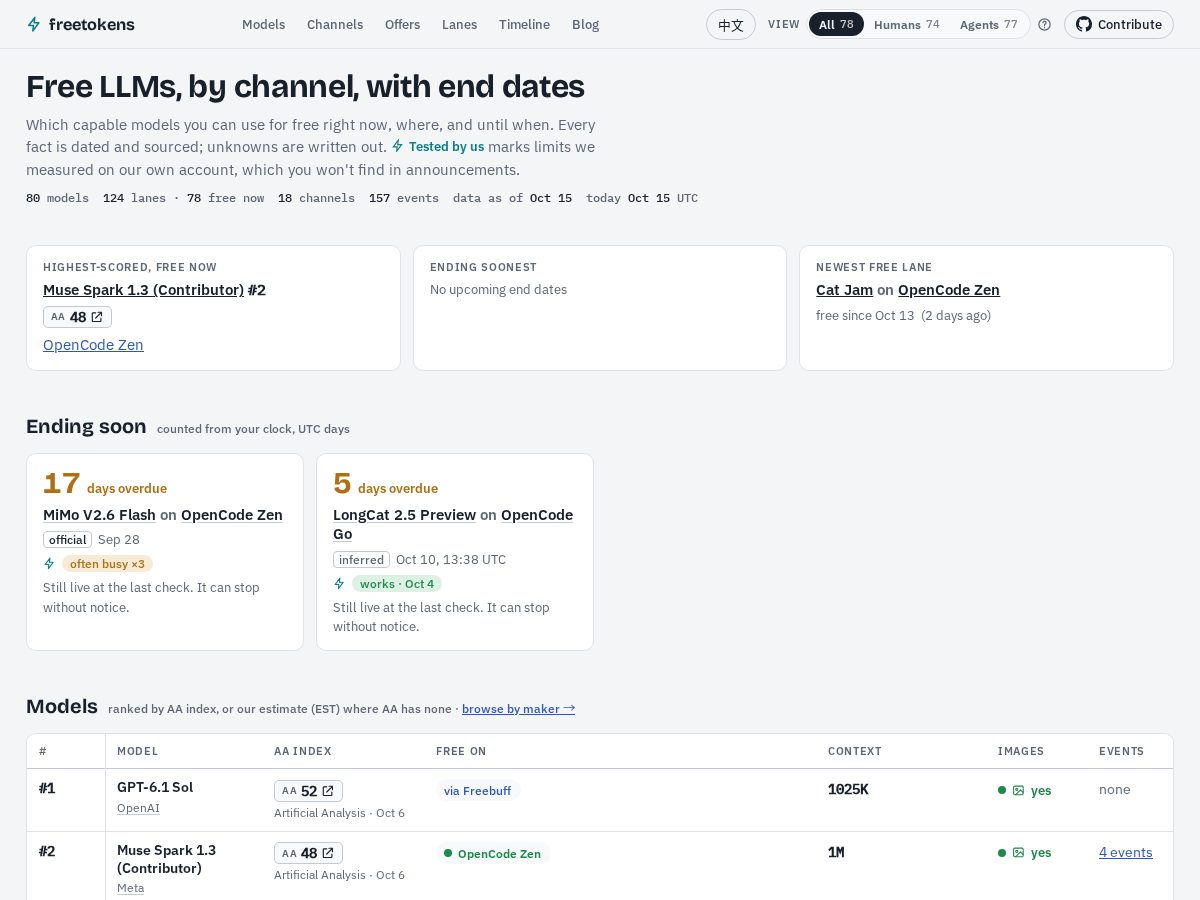Open external link icon on Muse Spark AA 48 card badge
Viewport: 1200px width, 900px height.
[x=97, y=317]
